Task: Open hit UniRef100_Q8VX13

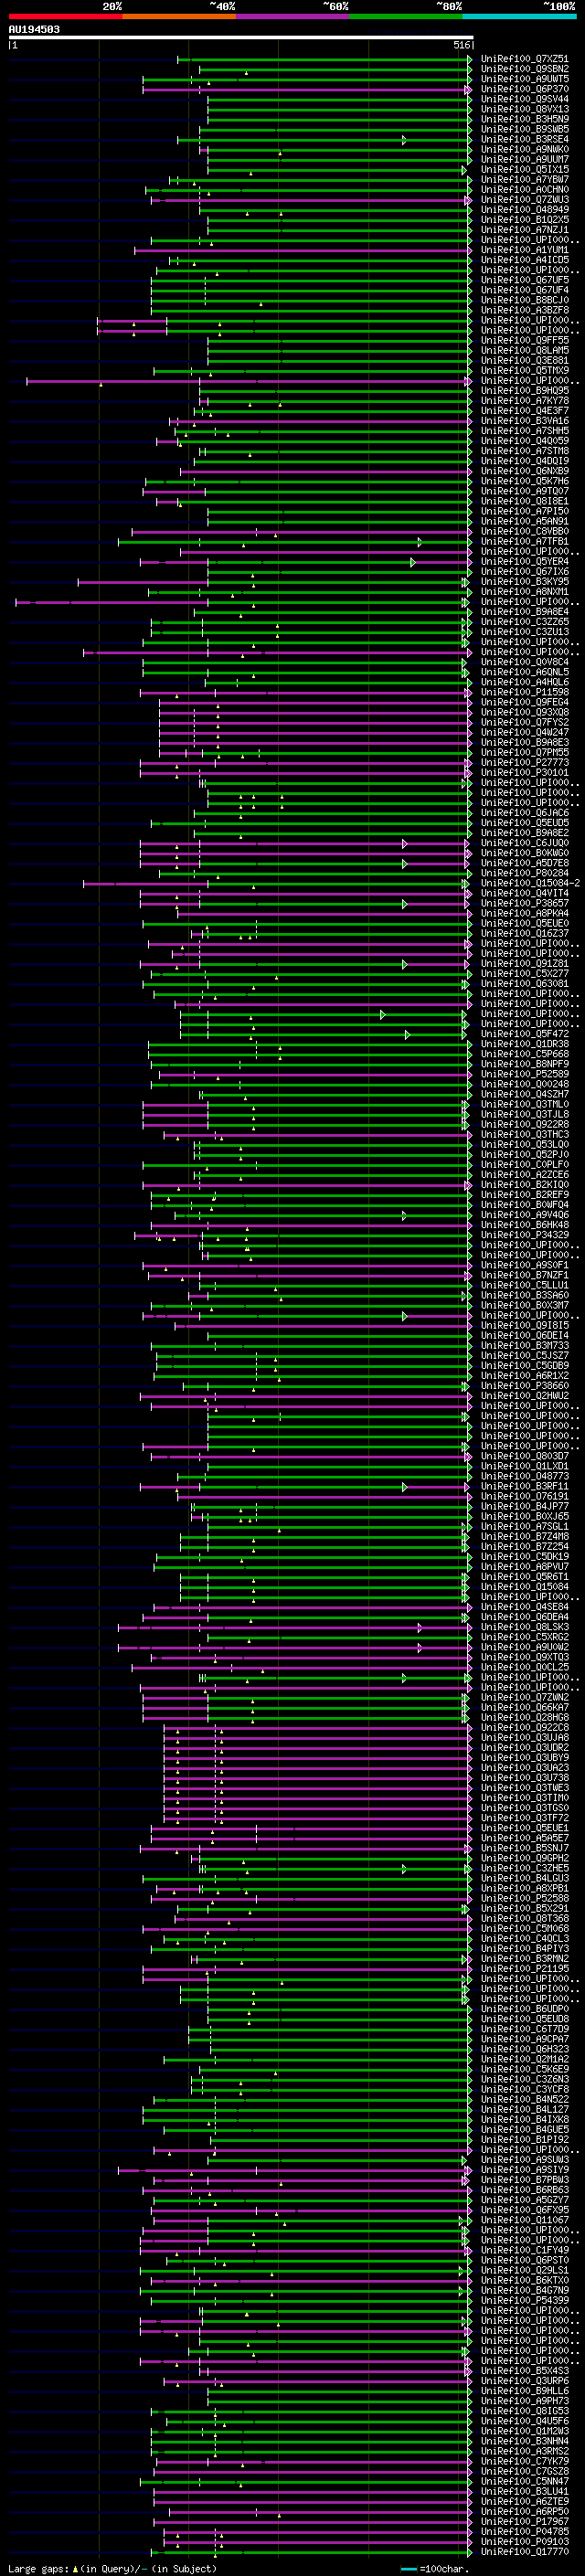Action: (525, 109)
